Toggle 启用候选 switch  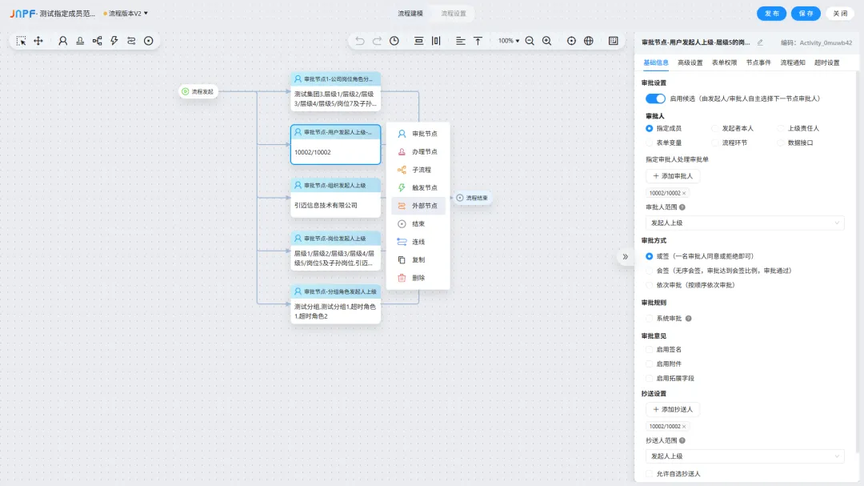[x=655, y=99]
